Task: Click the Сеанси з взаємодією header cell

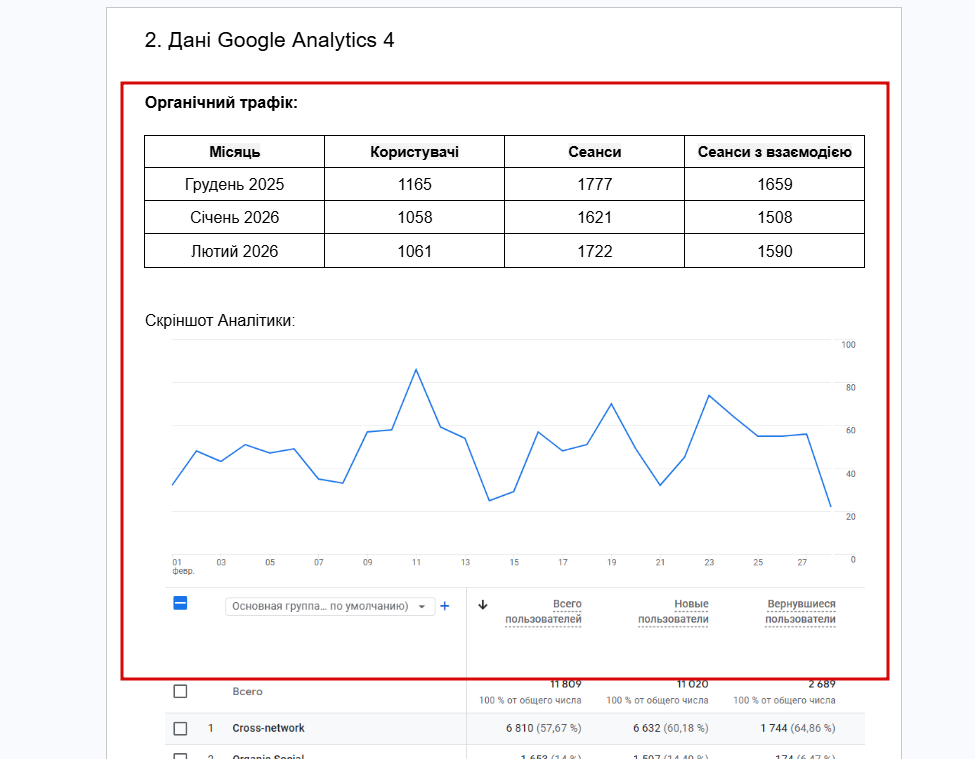Action: 775,152
